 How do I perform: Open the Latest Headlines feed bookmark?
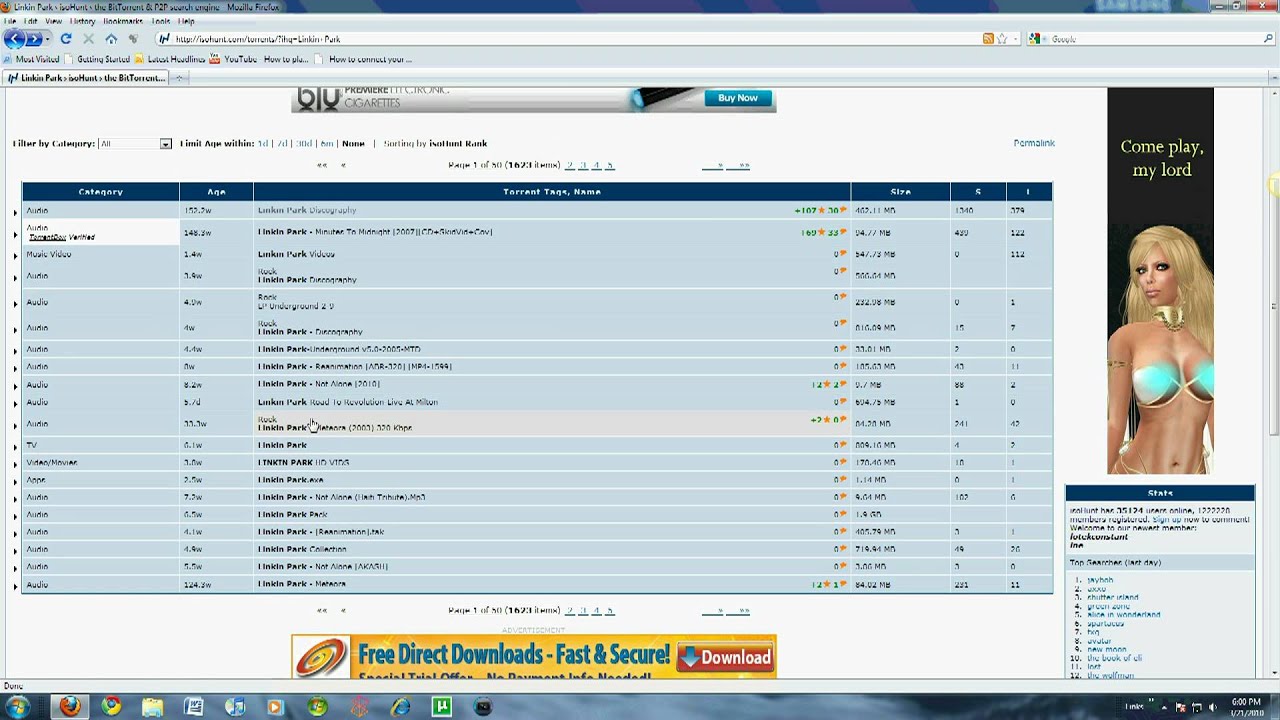click(170, 59)
